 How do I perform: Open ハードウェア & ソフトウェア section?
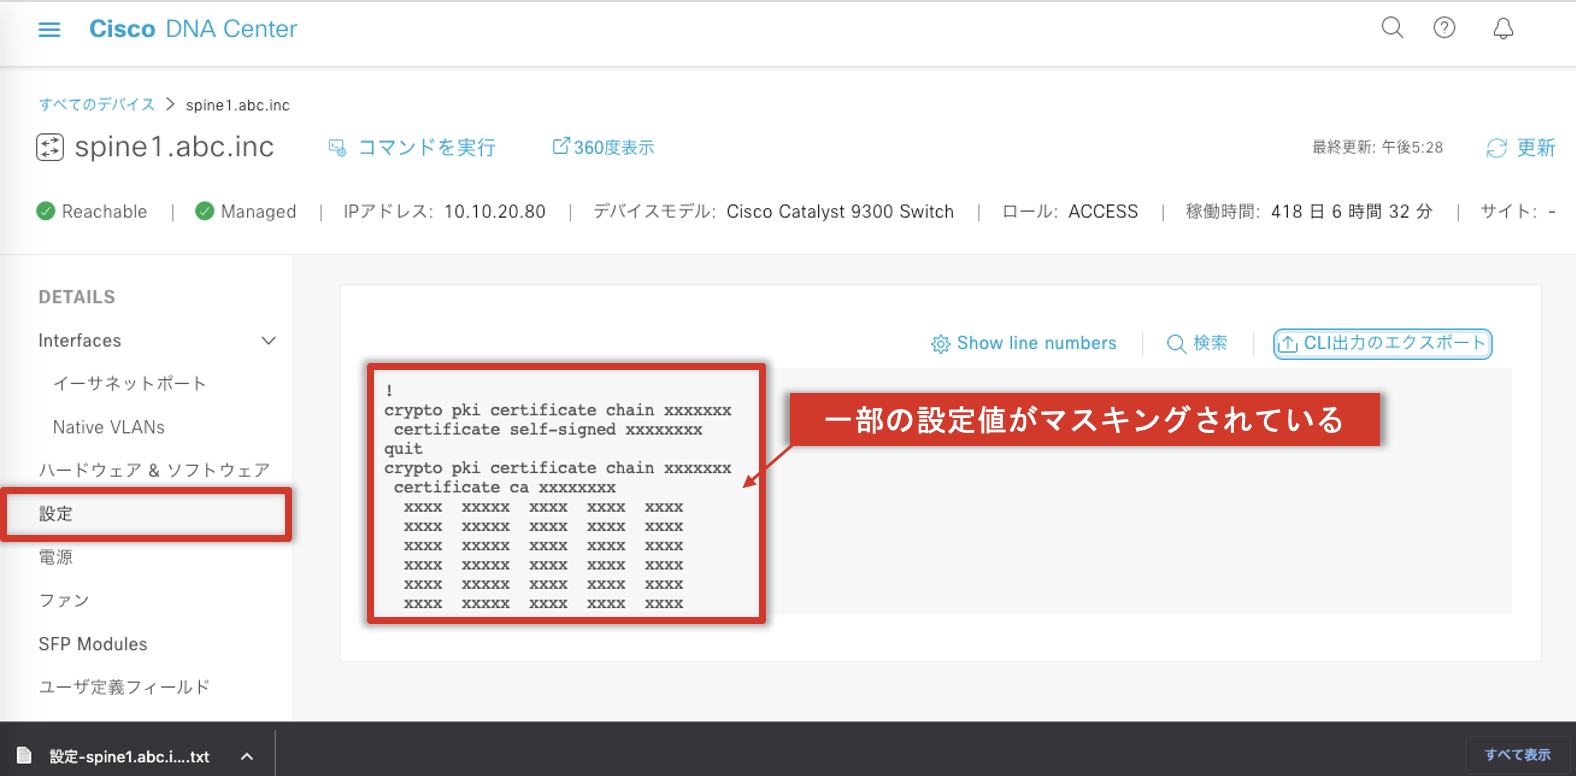pyautogui.click(x=154, y=470)
